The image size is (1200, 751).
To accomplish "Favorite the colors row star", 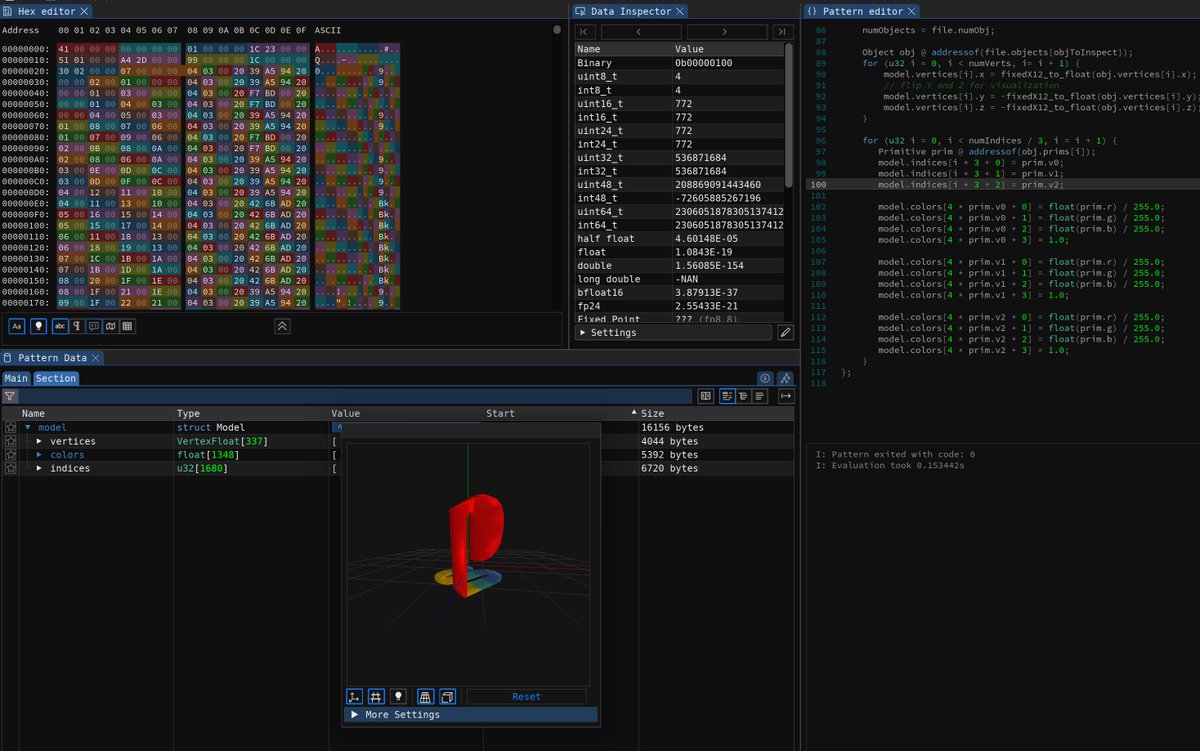I will [x=10, y=454].
